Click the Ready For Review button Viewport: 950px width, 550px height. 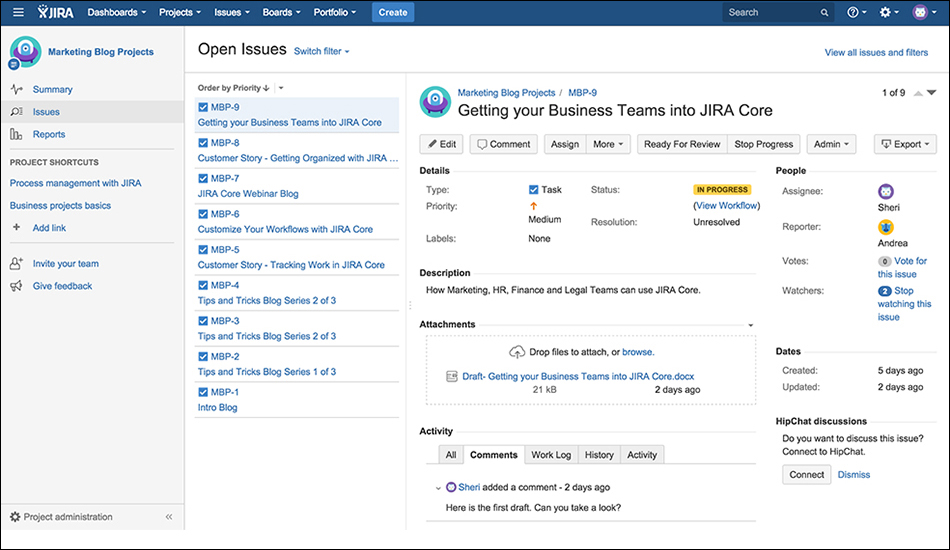point(682,144)
